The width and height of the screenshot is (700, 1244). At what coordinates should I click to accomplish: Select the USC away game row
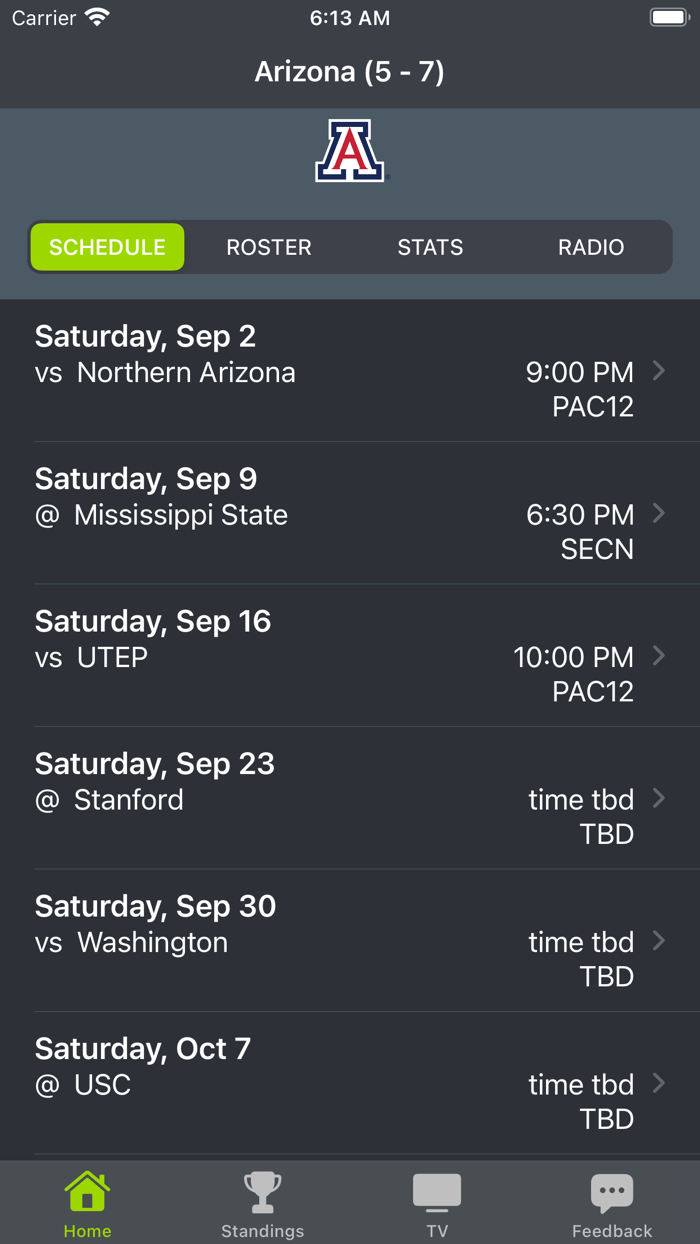click(350, 1083)
